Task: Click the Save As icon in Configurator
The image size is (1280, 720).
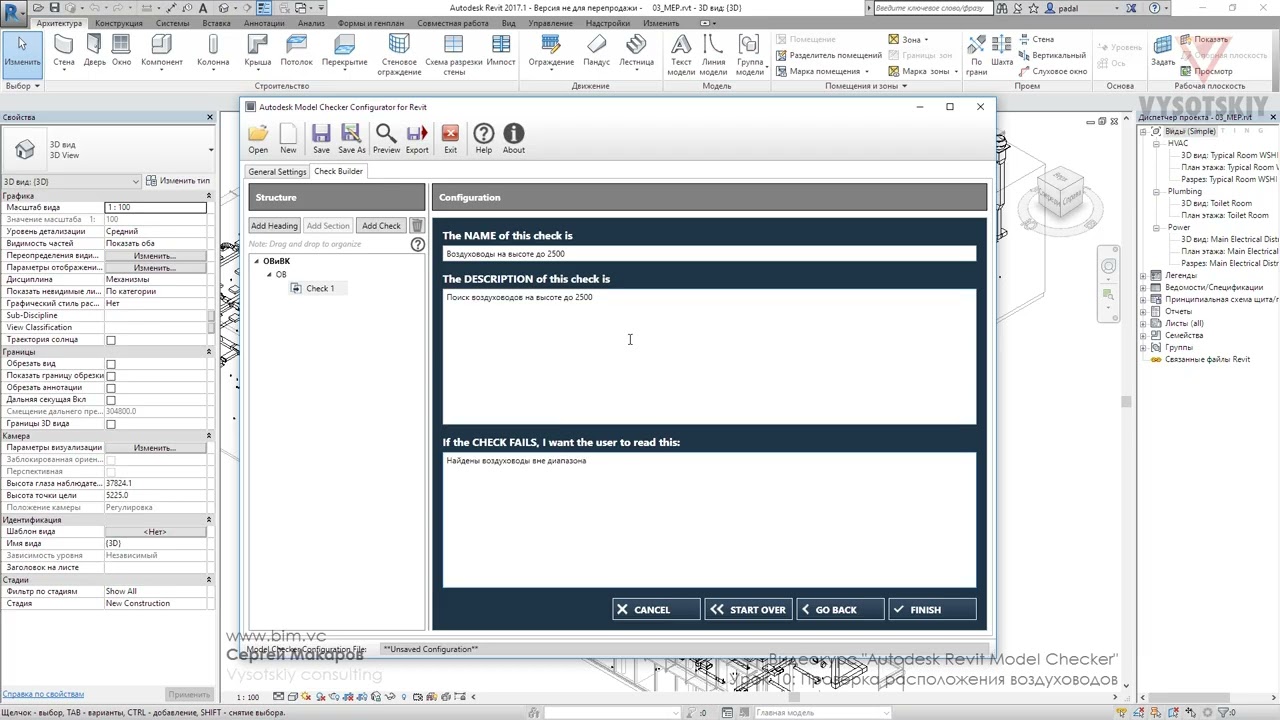Action: point(351,138)
